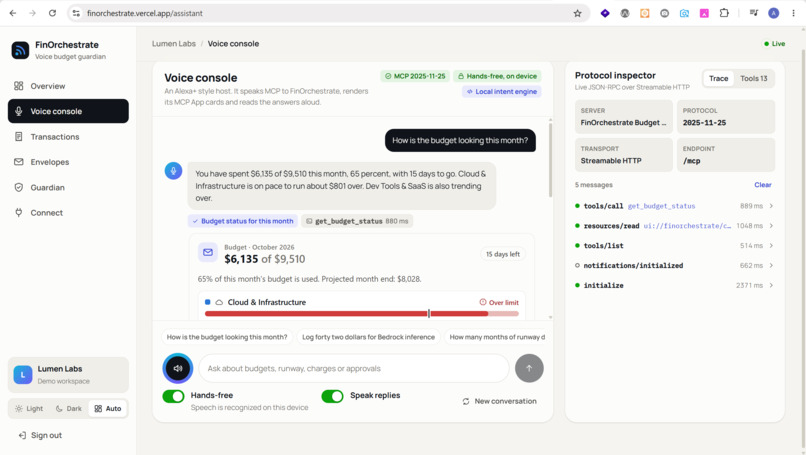The height and width of the screenshot is (455, 806).
Task: Open the Guardian section
Action: point(68,188)
